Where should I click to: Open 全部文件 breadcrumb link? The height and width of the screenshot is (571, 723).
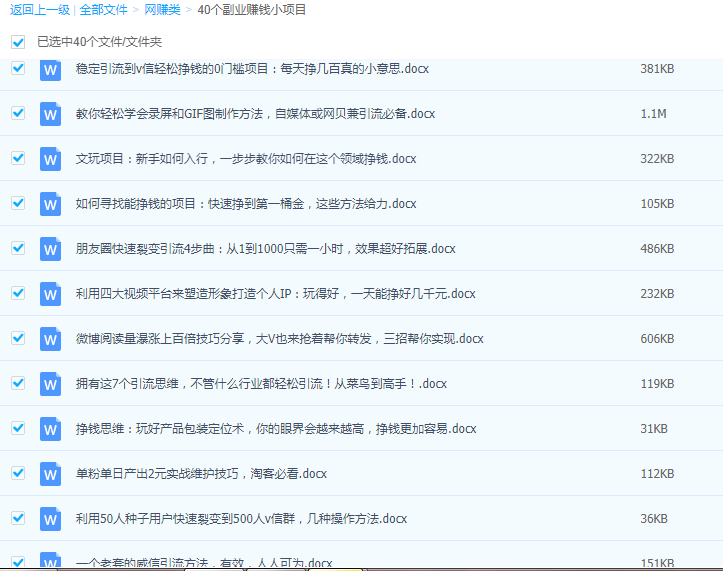pyautogui.click(x=103, y=10)
